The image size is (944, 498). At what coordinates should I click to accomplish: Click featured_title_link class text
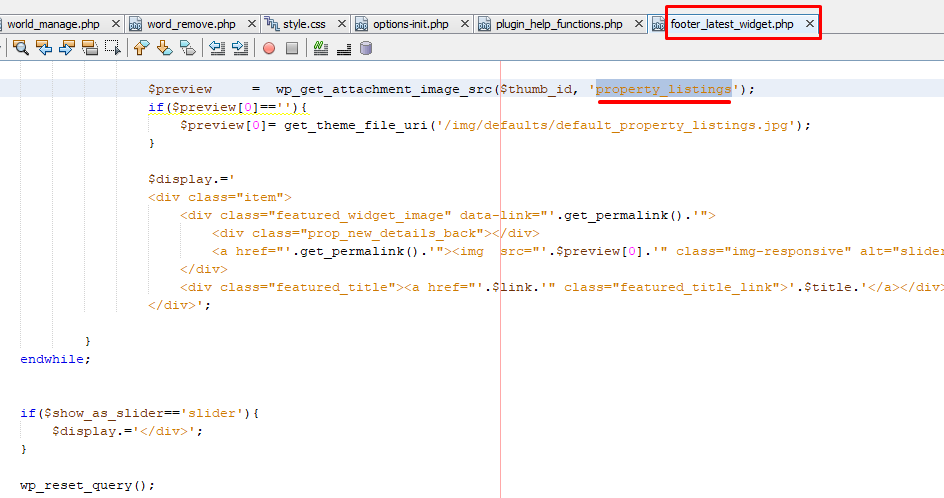pos(695,287)
